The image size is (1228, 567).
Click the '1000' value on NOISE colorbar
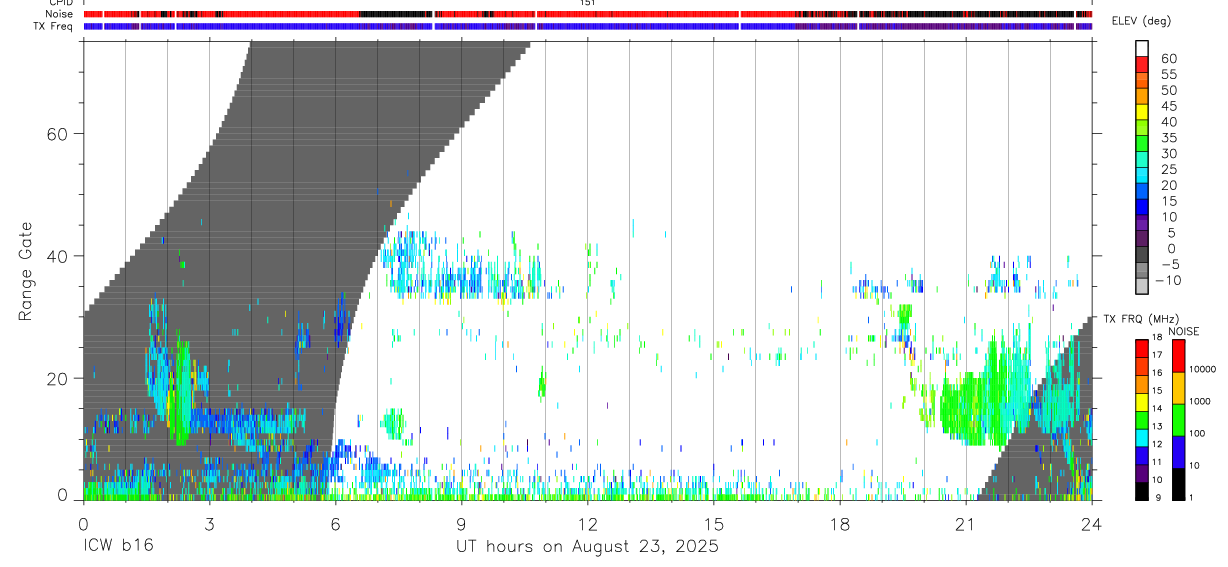click(x=1199, y=401)
